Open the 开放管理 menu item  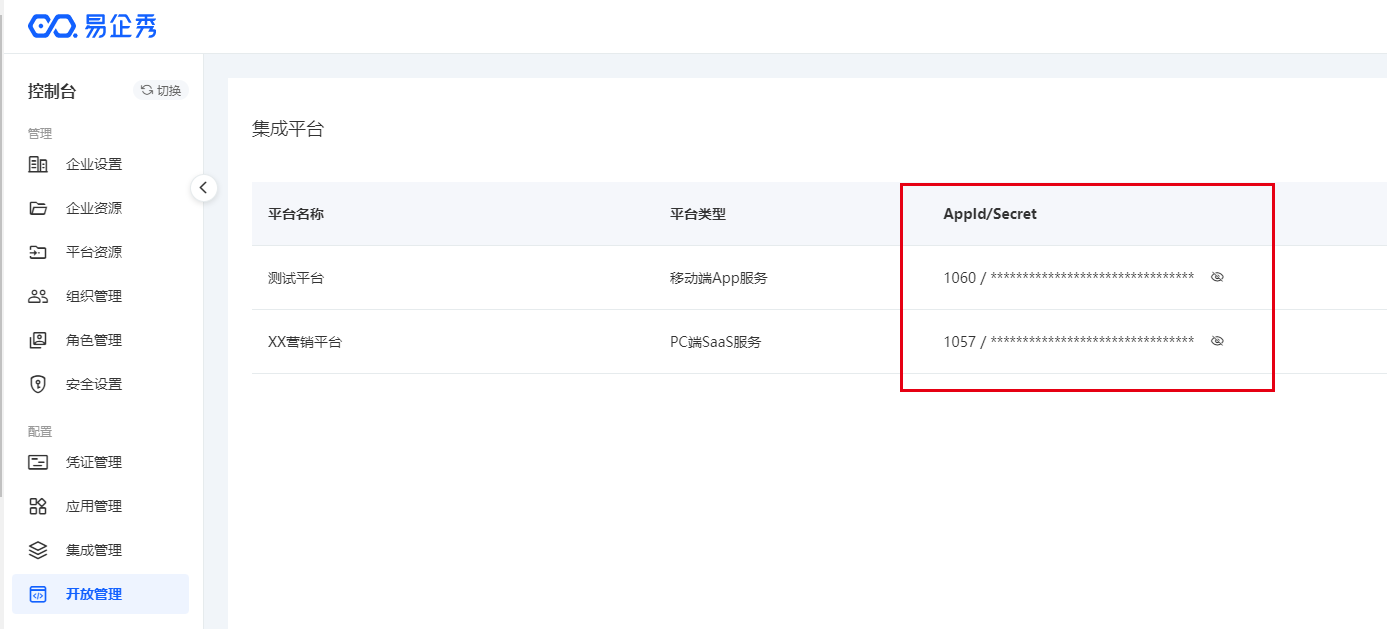pyautogui.click(x=94, y=594)
